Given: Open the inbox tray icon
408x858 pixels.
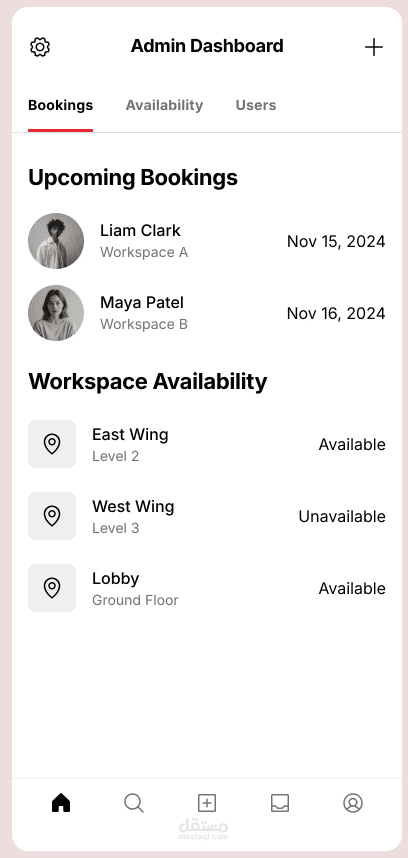Looking at the screenshot, I should coord(280,803).
